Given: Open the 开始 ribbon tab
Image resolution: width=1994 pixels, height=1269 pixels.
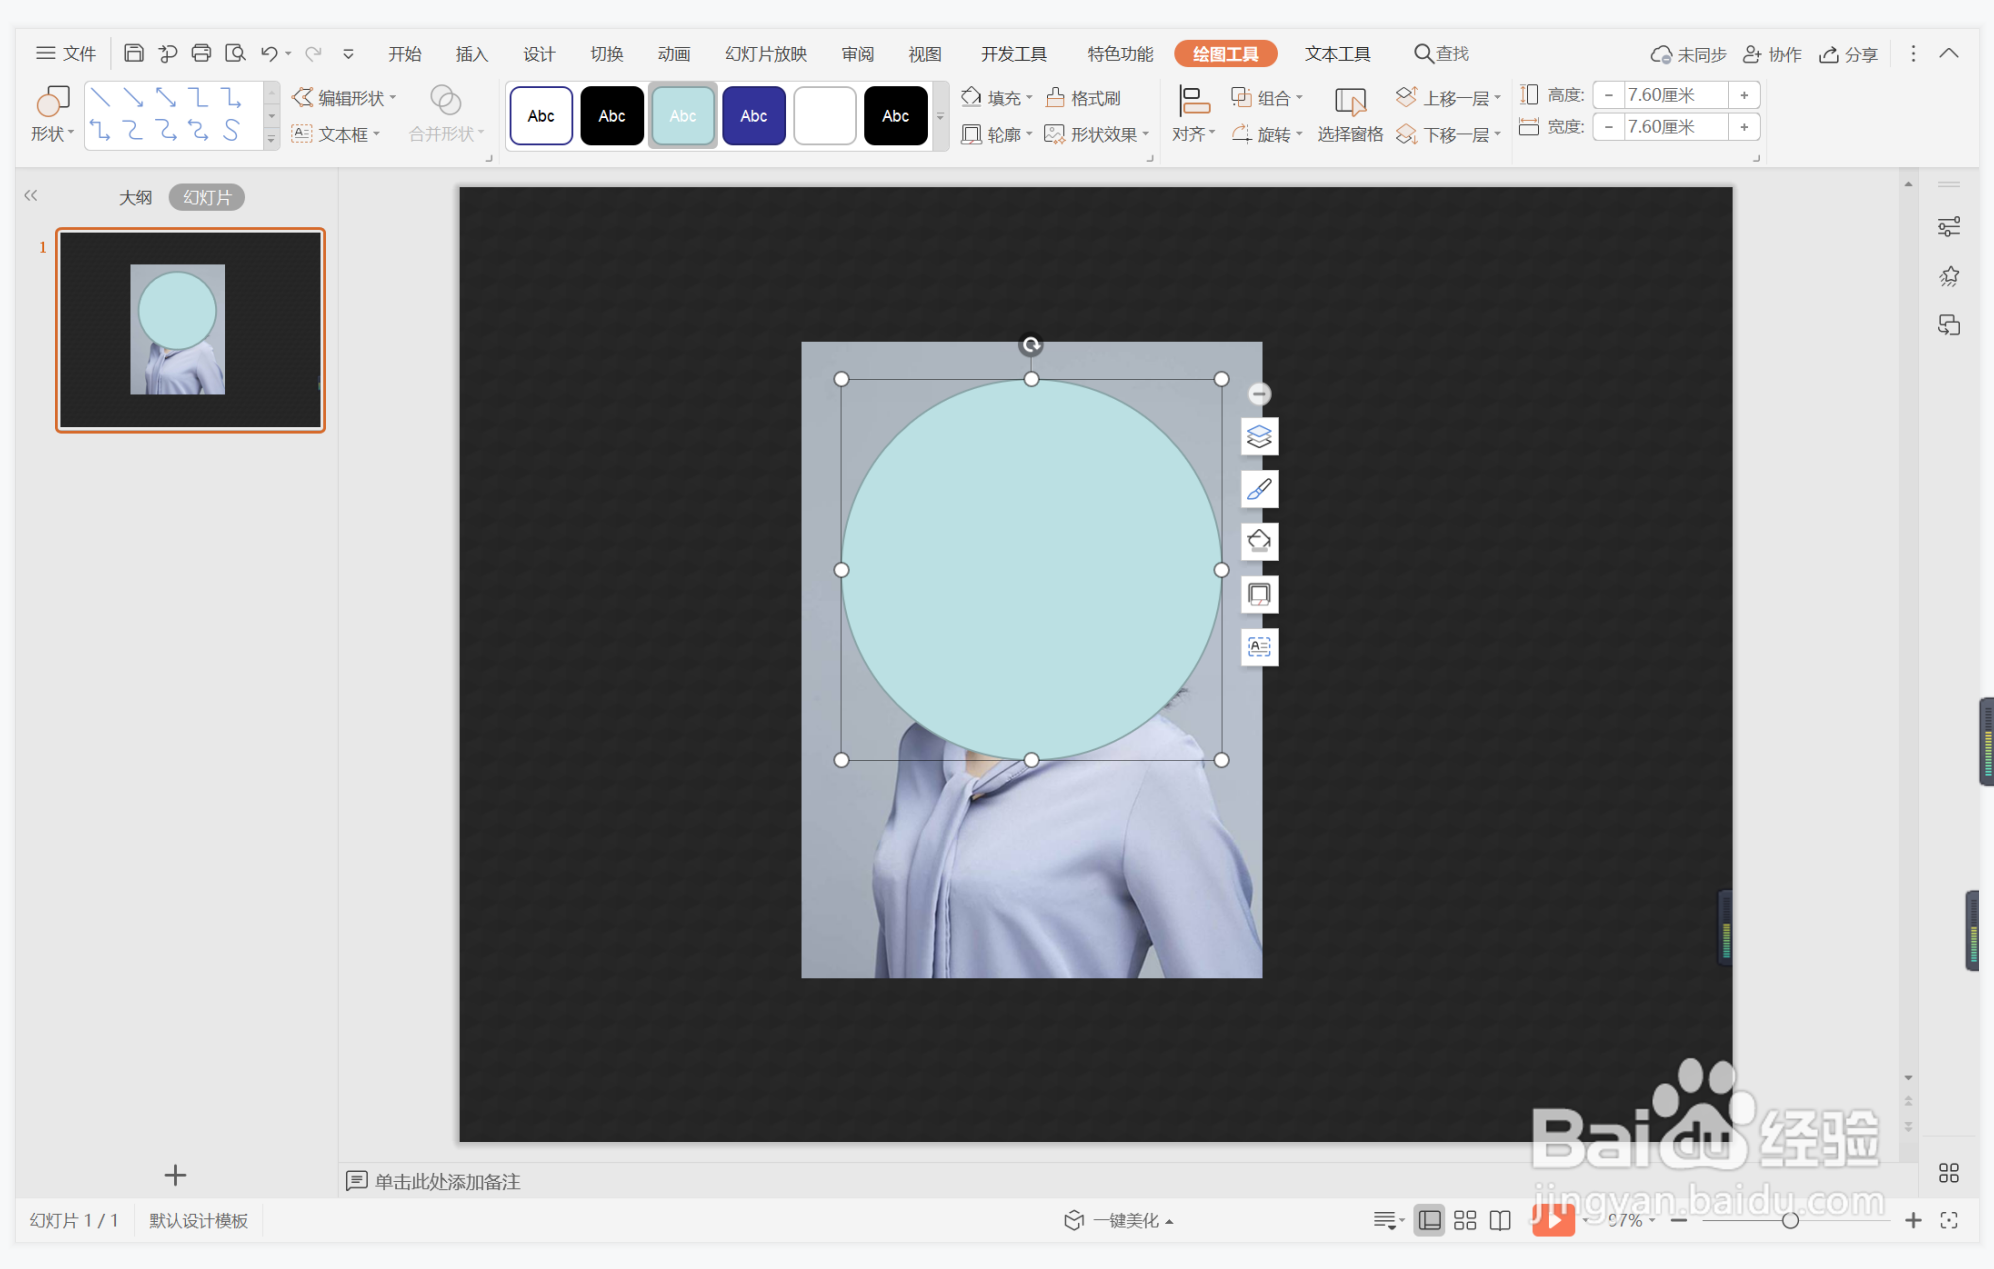Looking at the screenshot, I should (x=405, y=54).
